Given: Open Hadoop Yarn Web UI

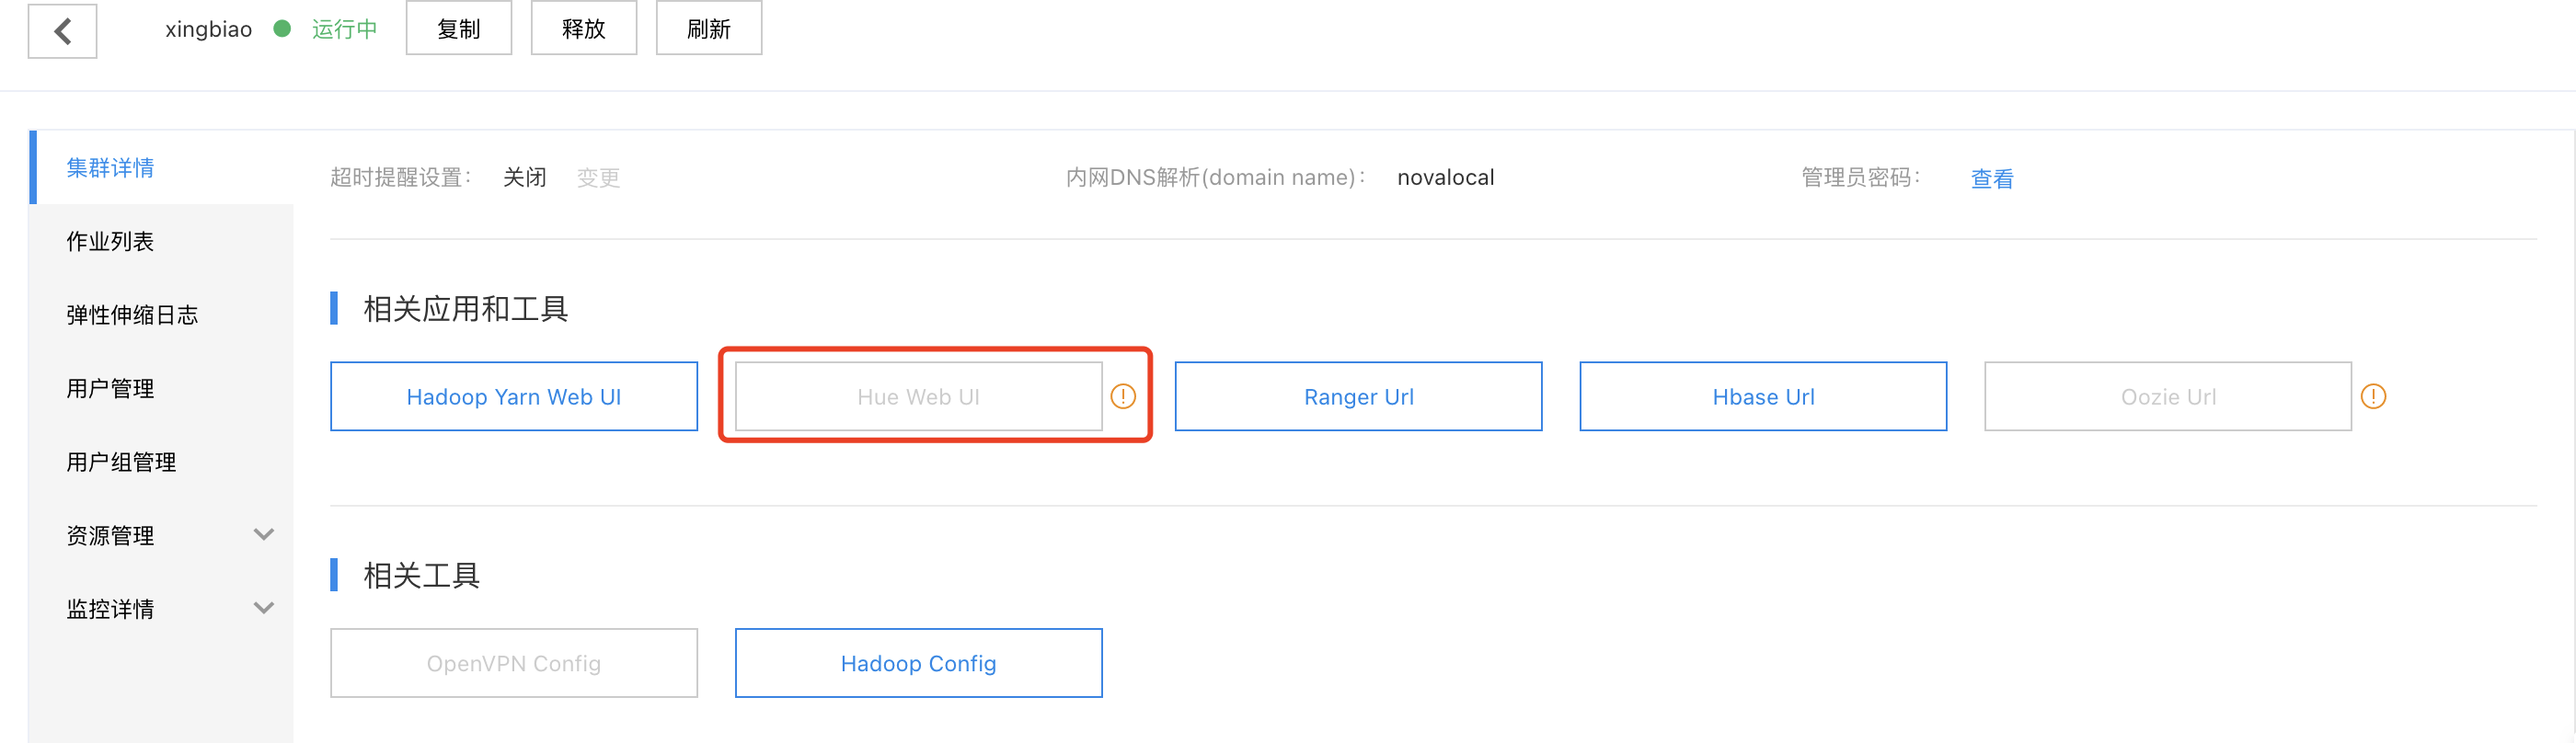Looking at the screenshot, I should tap(514, 396).
